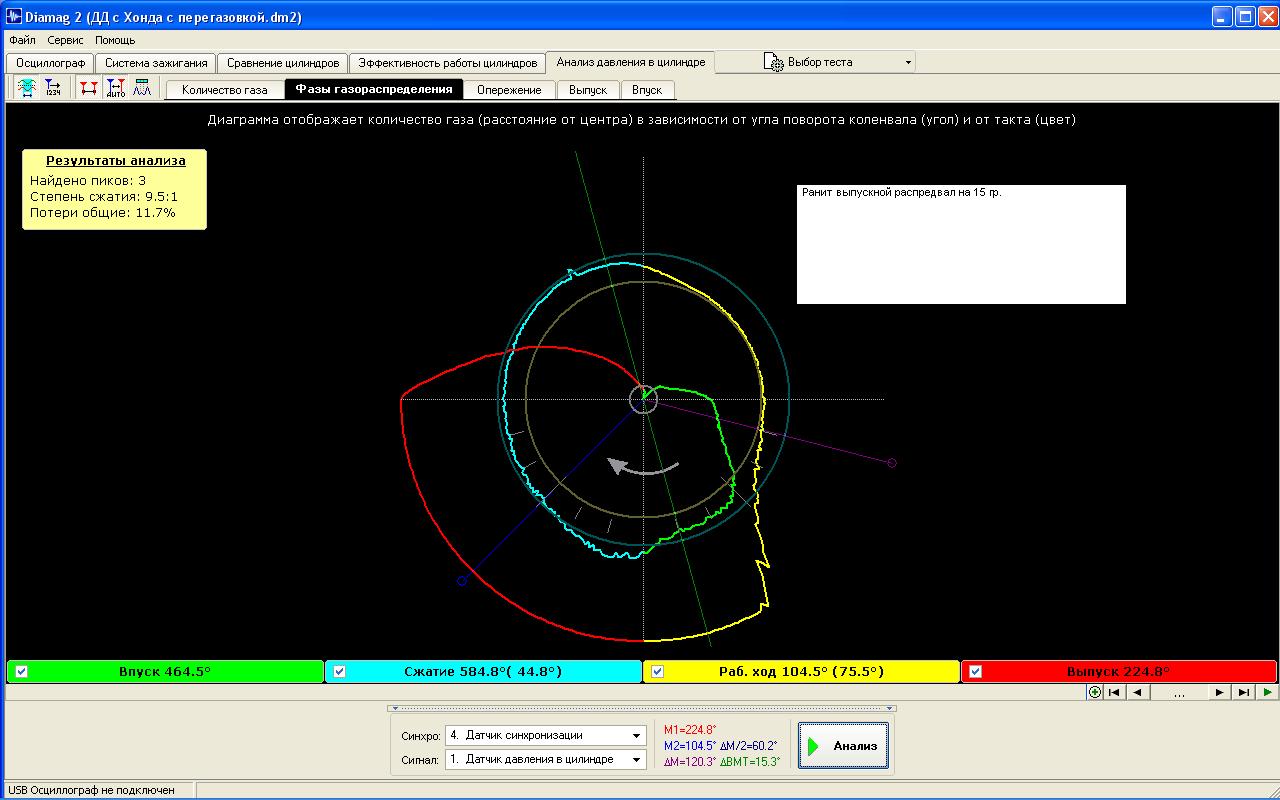Click the ΔВМТ=15.3° value

750,762
